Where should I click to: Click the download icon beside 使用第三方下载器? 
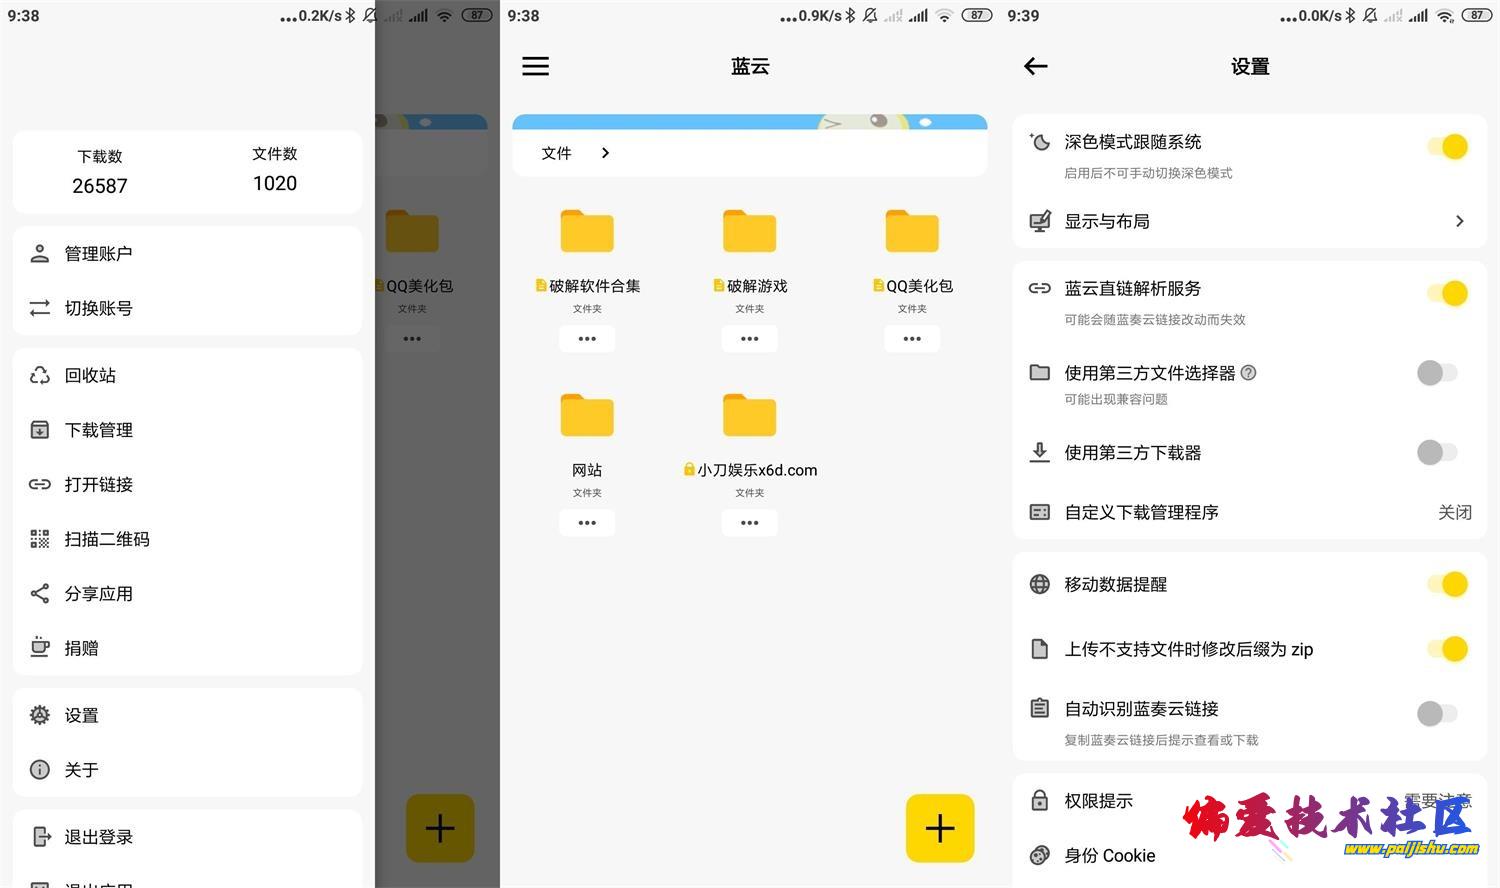(1040, 452)
